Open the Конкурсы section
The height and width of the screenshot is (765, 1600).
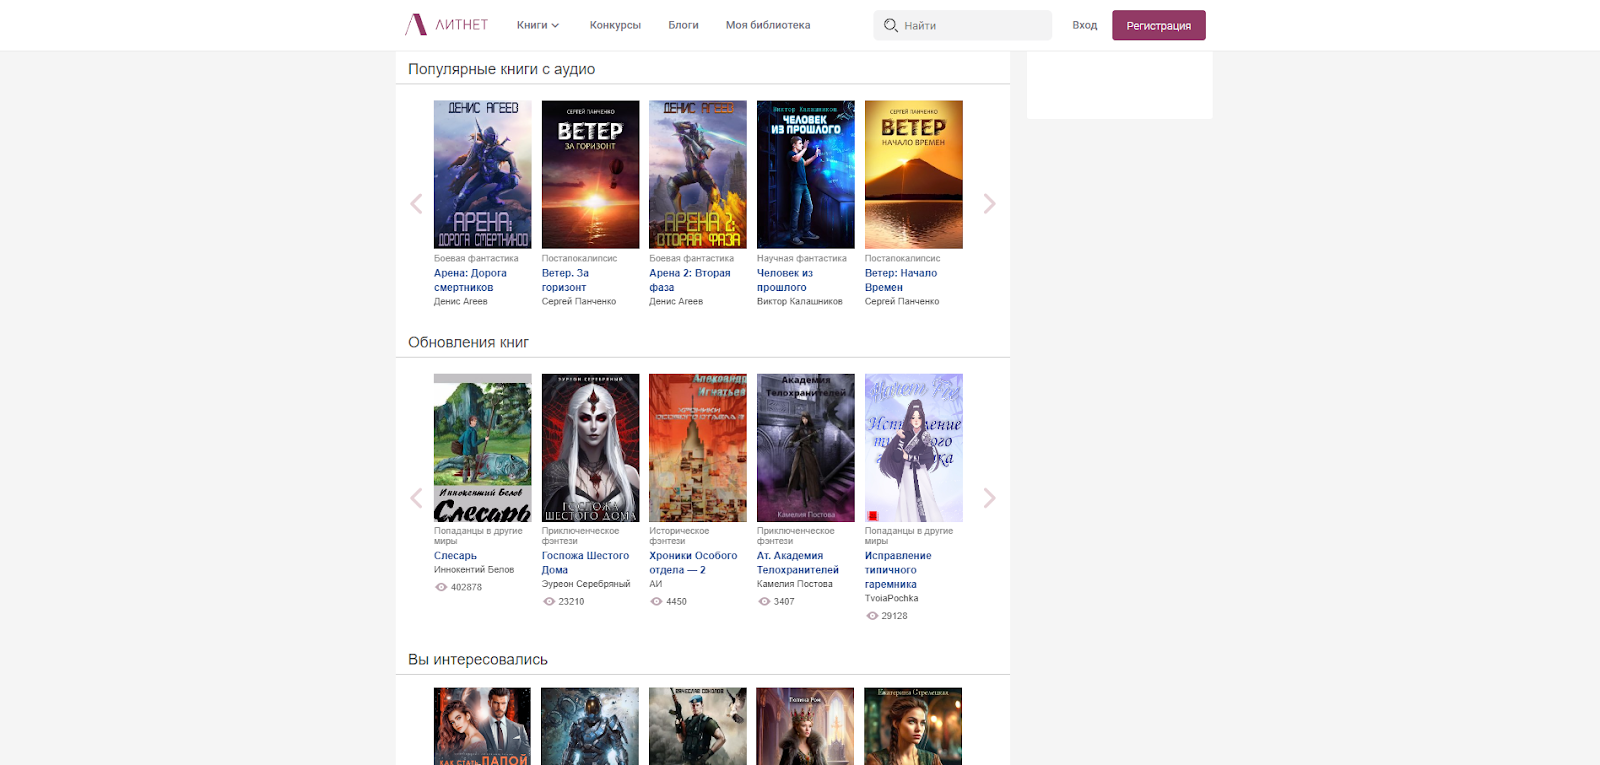[615, 25]
